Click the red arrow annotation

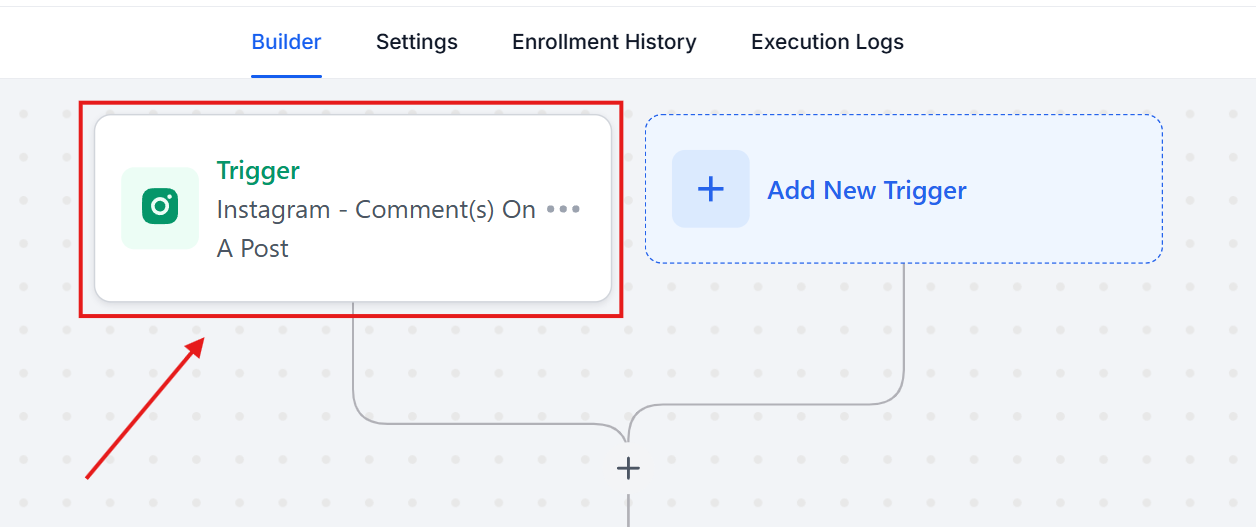tap(146, 408)
